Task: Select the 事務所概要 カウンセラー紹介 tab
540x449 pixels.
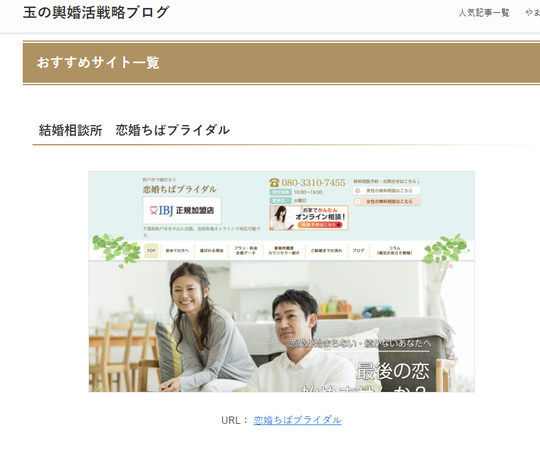Action: [284, 251]
